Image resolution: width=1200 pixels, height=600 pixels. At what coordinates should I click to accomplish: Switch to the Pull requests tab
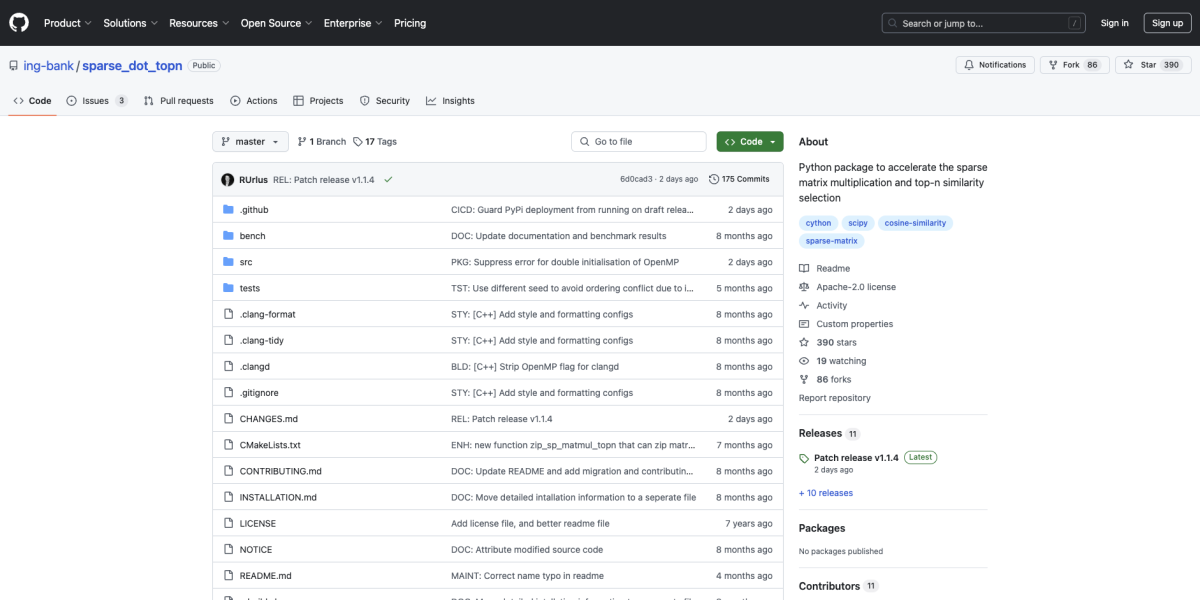[x=178, y=101]
